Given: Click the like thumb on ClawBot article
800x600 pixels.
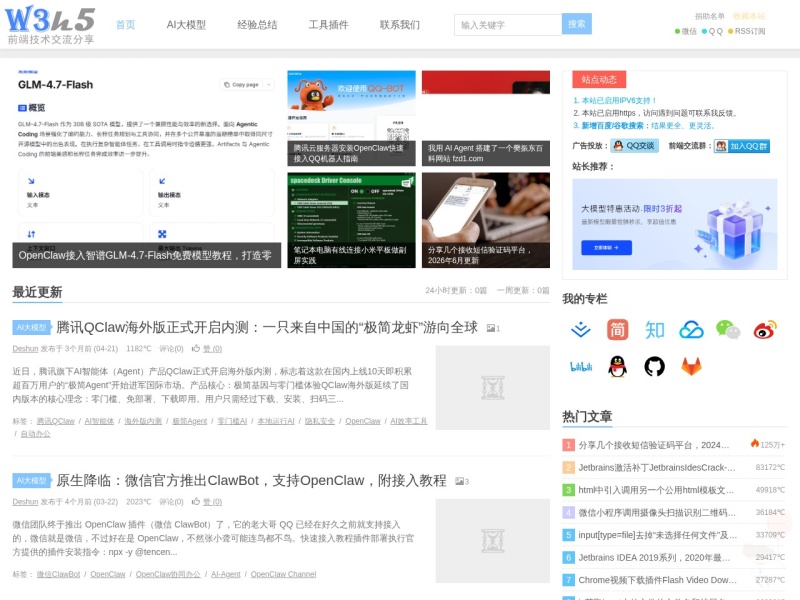Looking at the screenshot, I should (195, 502).
